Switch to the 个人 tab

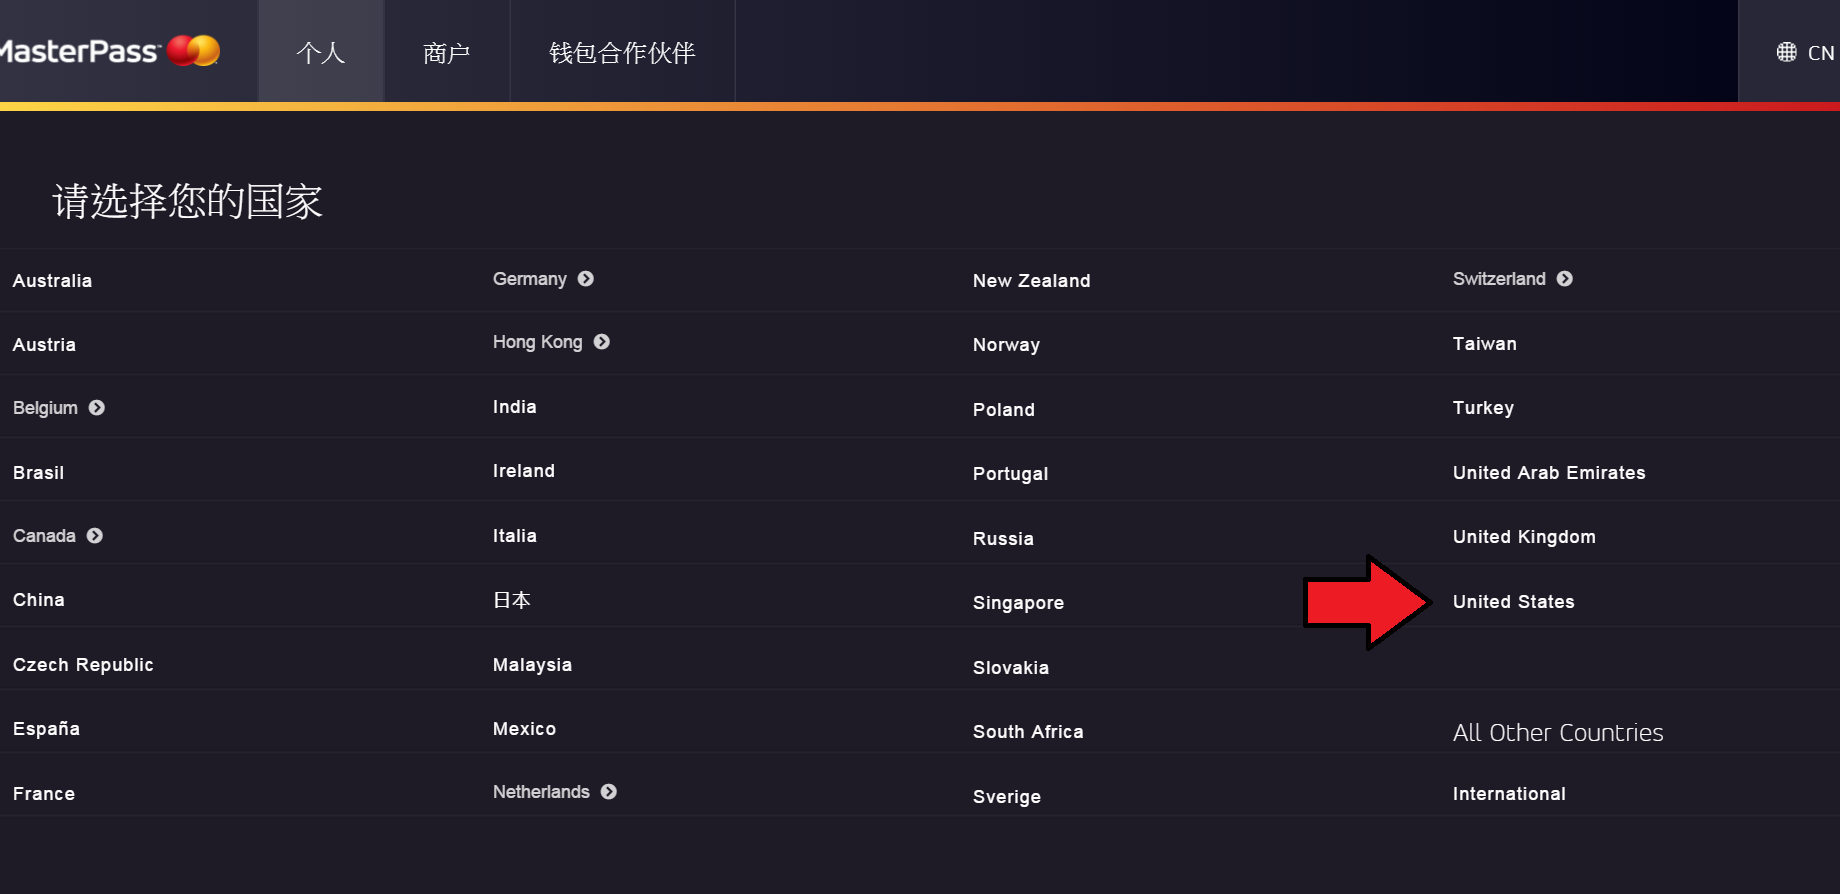click(321, 52)
